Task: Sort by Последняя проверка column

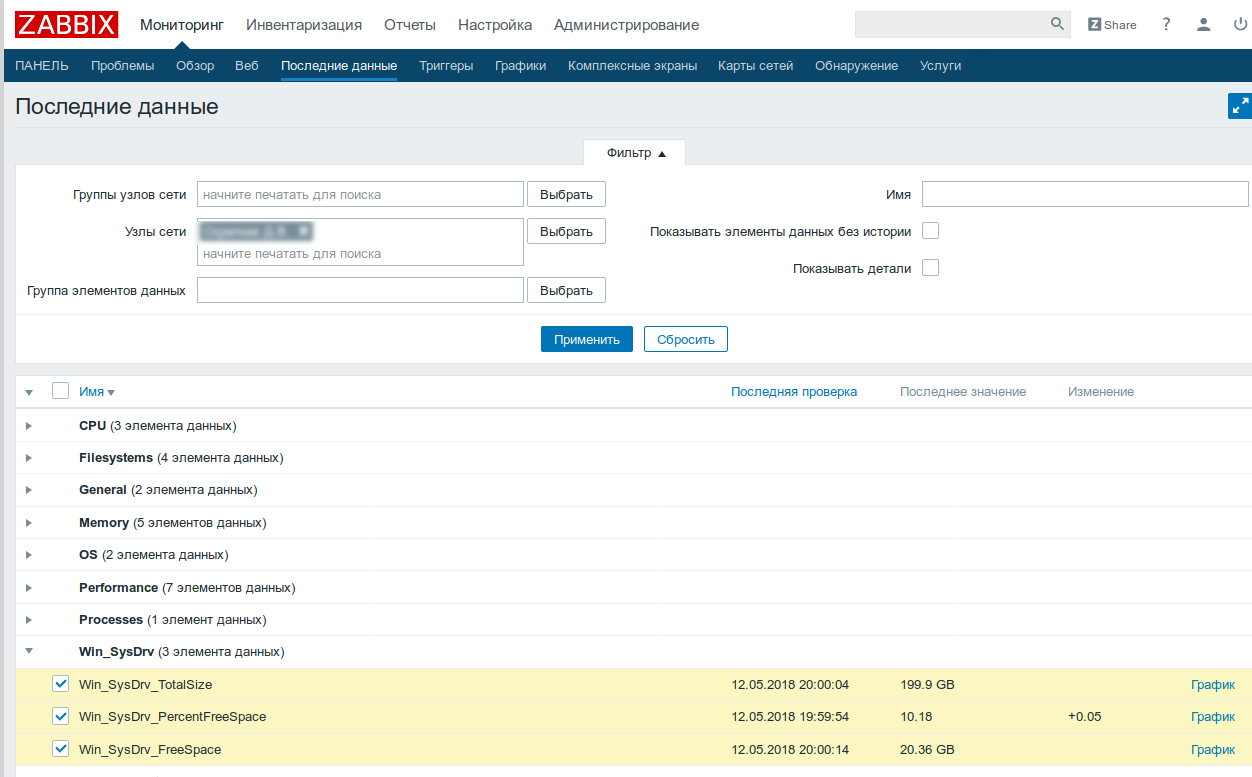Action: (794, 392)
